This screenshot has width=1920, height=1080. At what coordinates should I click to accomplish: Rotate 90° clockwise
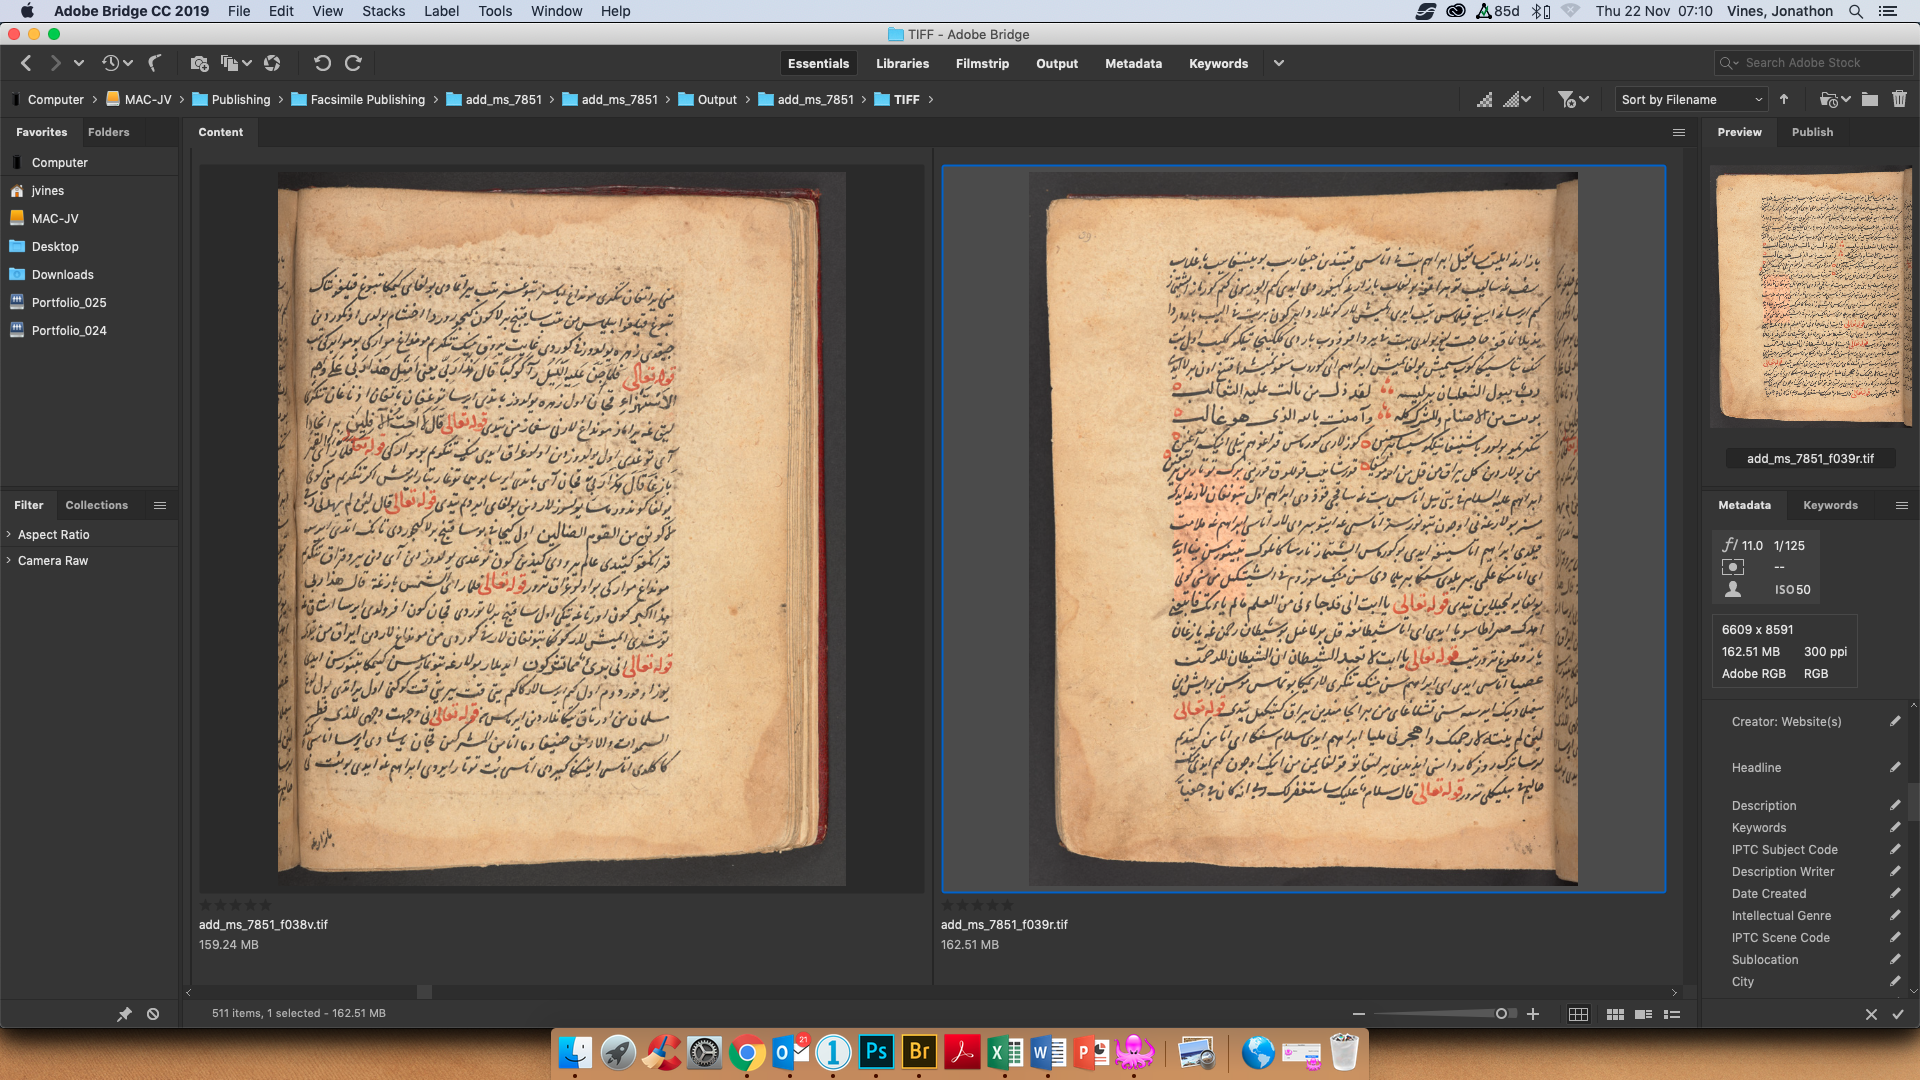(353, 63)
